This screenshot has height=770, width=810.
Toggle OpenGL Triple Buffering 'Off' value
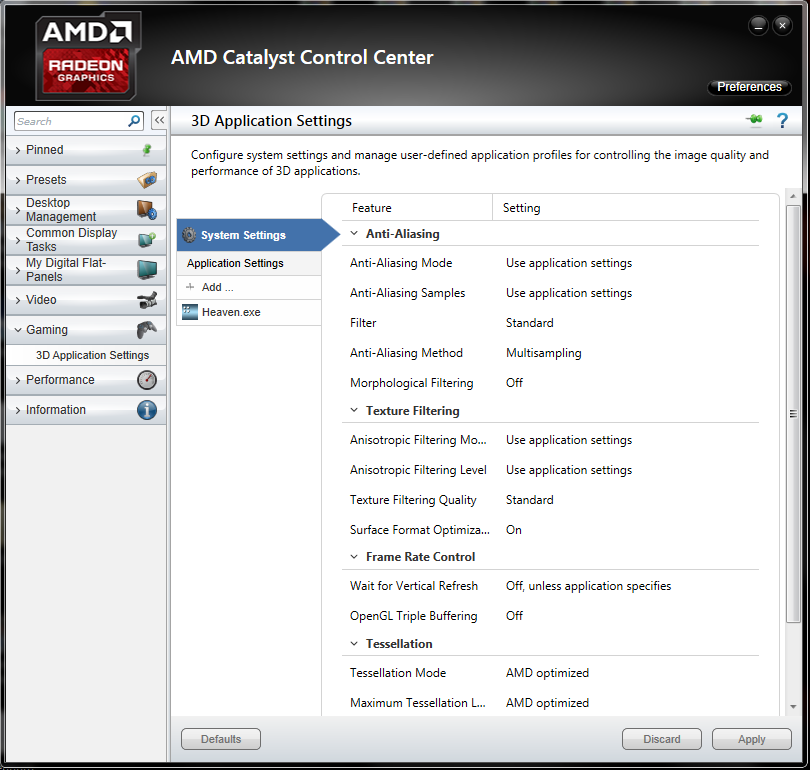(x=514, y=616)
